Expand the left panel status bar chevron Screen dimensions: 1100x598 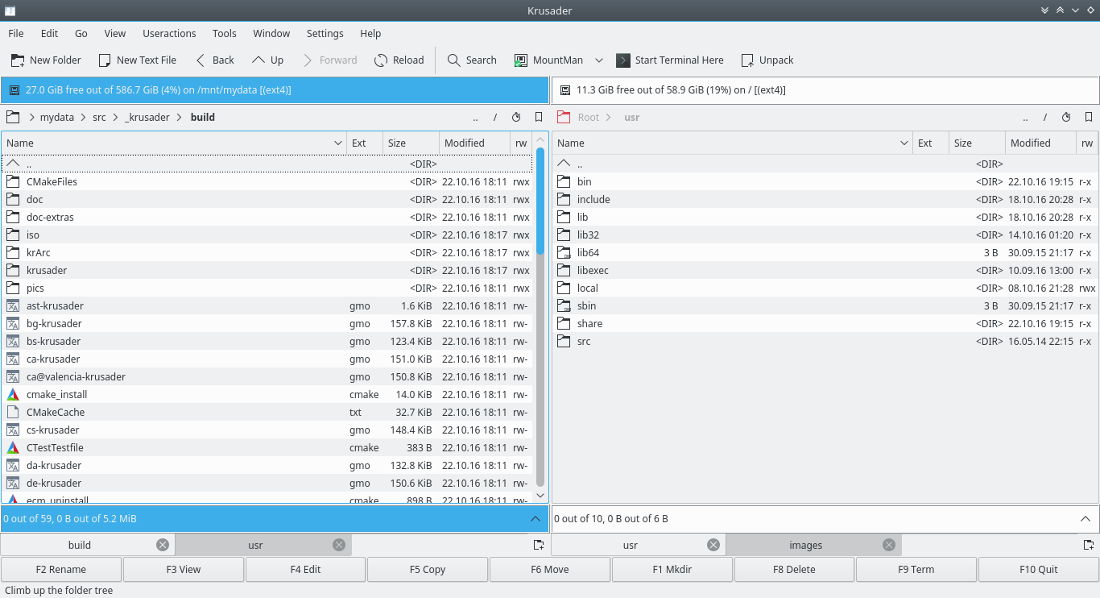coord(535,519)
